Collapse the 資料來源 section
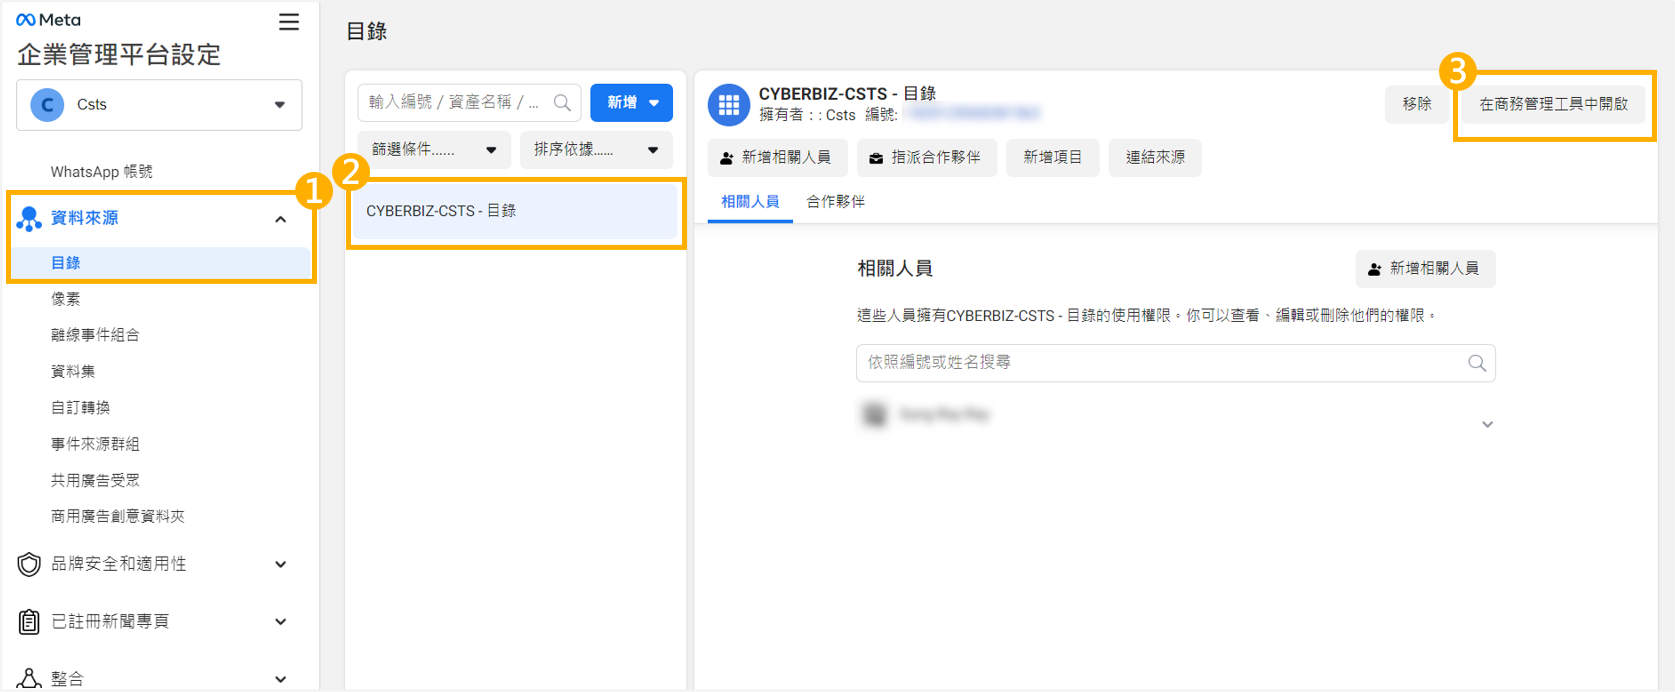 coord(281,219)
